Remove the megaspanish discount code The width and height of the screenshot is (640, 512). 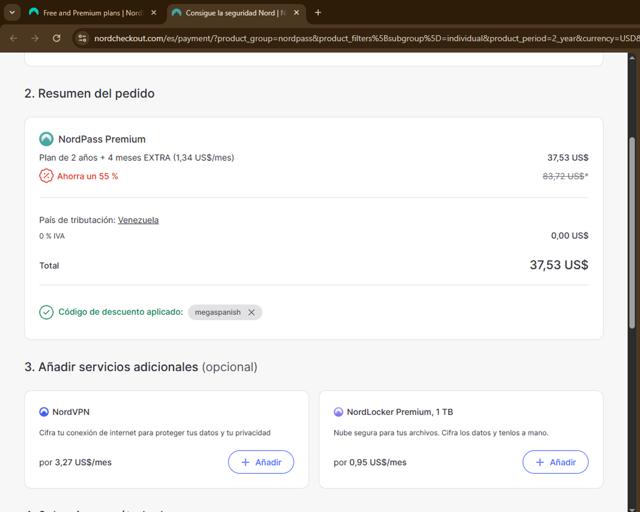coord(251,312)
